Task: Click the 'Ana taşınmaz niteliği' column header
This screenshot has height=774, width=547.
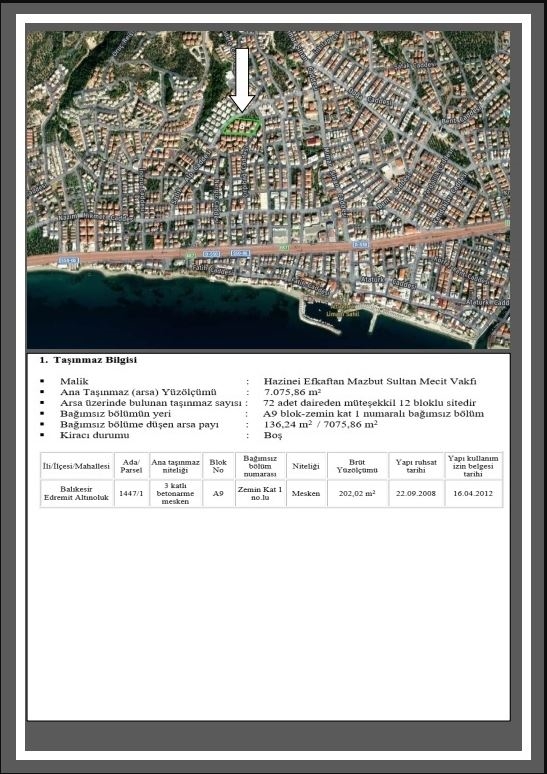Action: pos(175,466)
